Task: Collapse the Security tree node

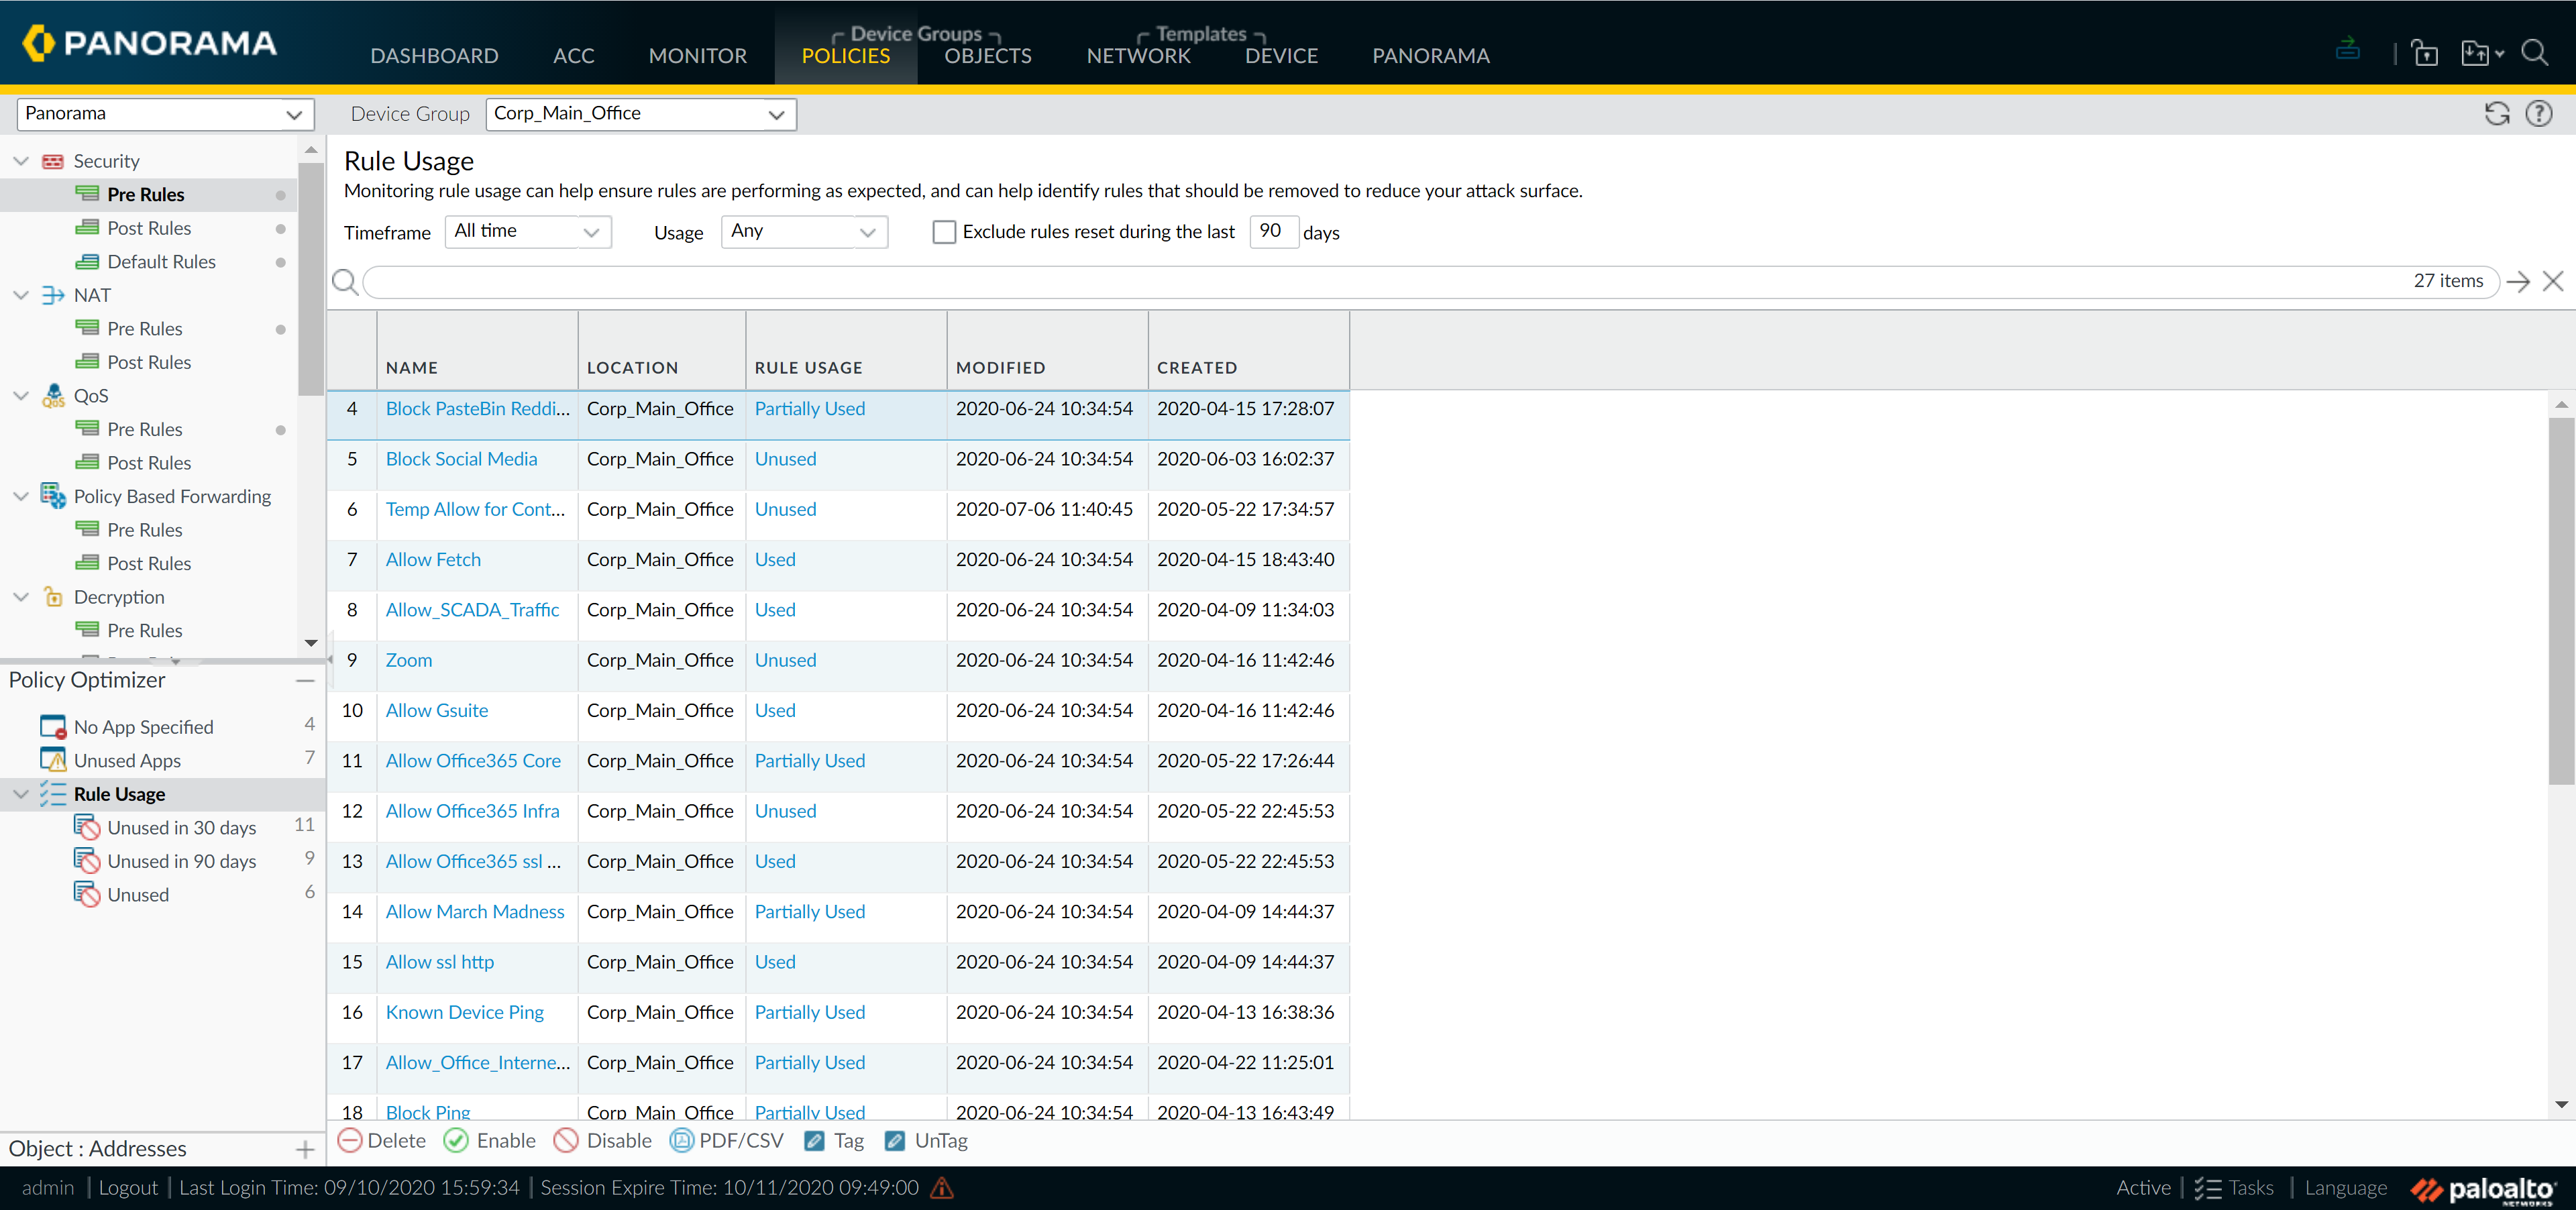Action: [x=21, y=161]
